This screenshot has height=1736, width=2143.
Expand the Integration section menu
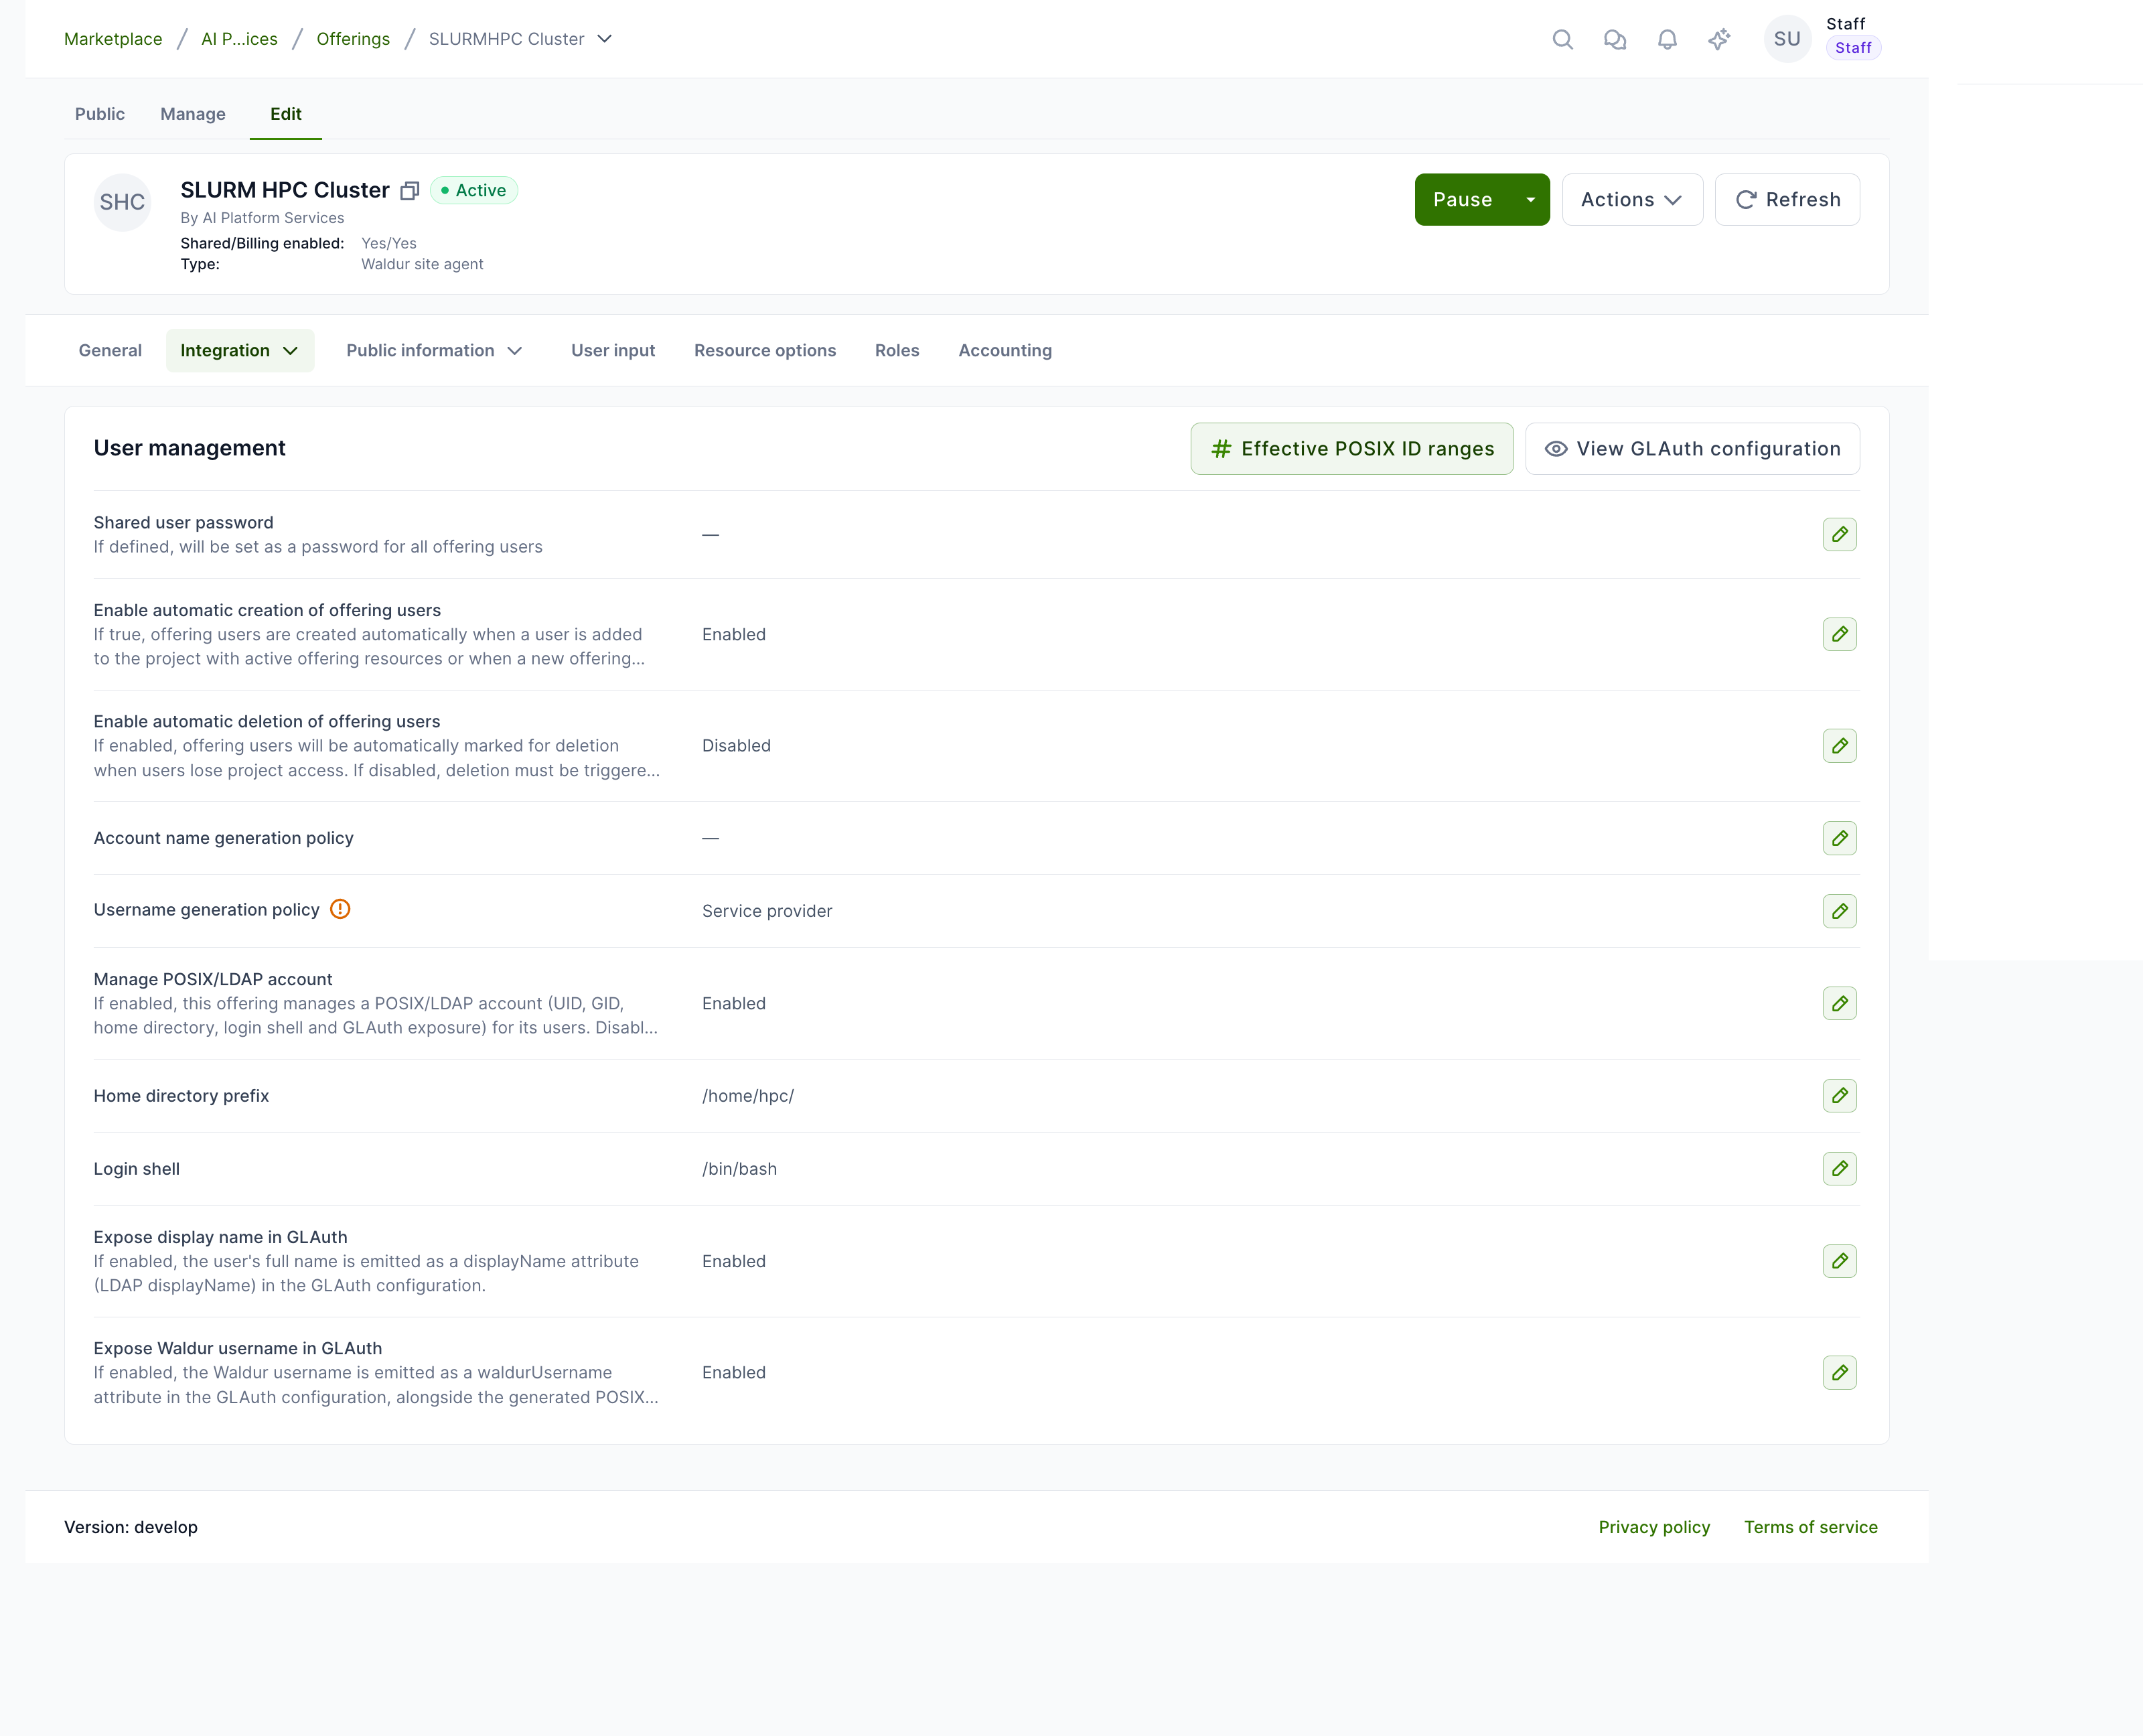click(x=240, y=351)
